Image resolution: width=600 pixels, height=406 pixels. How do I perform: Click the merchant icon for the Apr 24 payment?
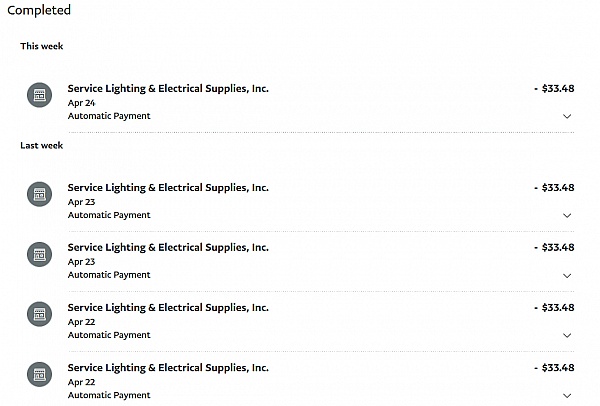(39, 95)
